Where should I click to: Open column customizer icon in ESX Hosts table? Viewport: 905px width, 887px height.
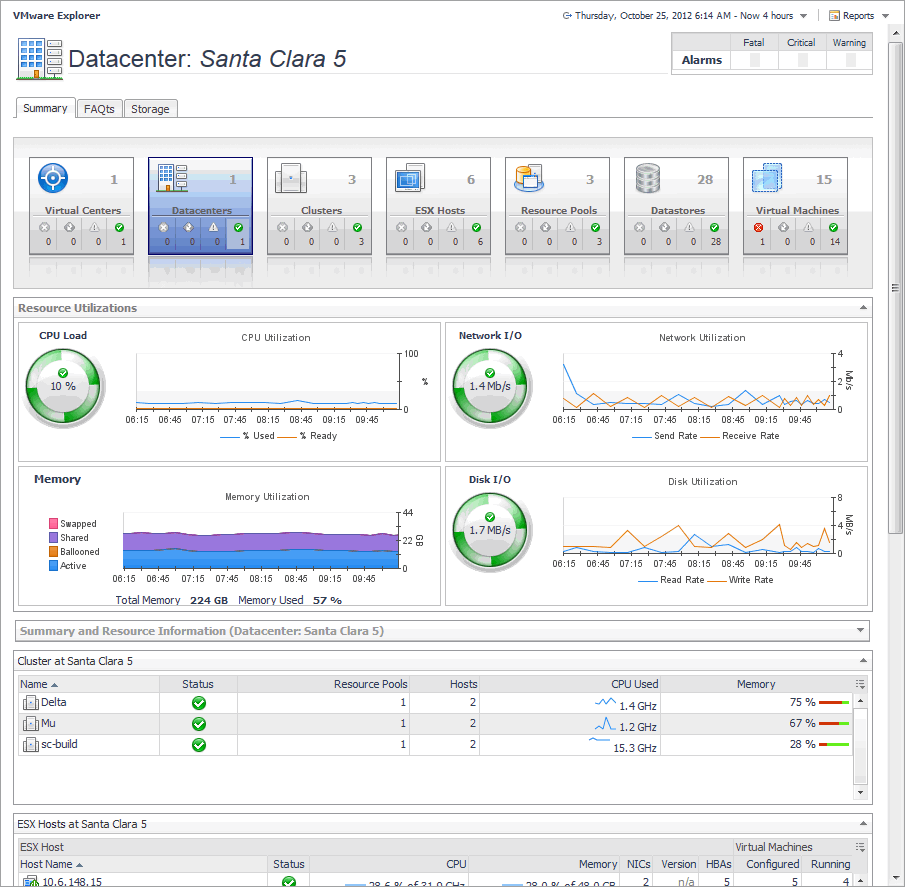860,847
